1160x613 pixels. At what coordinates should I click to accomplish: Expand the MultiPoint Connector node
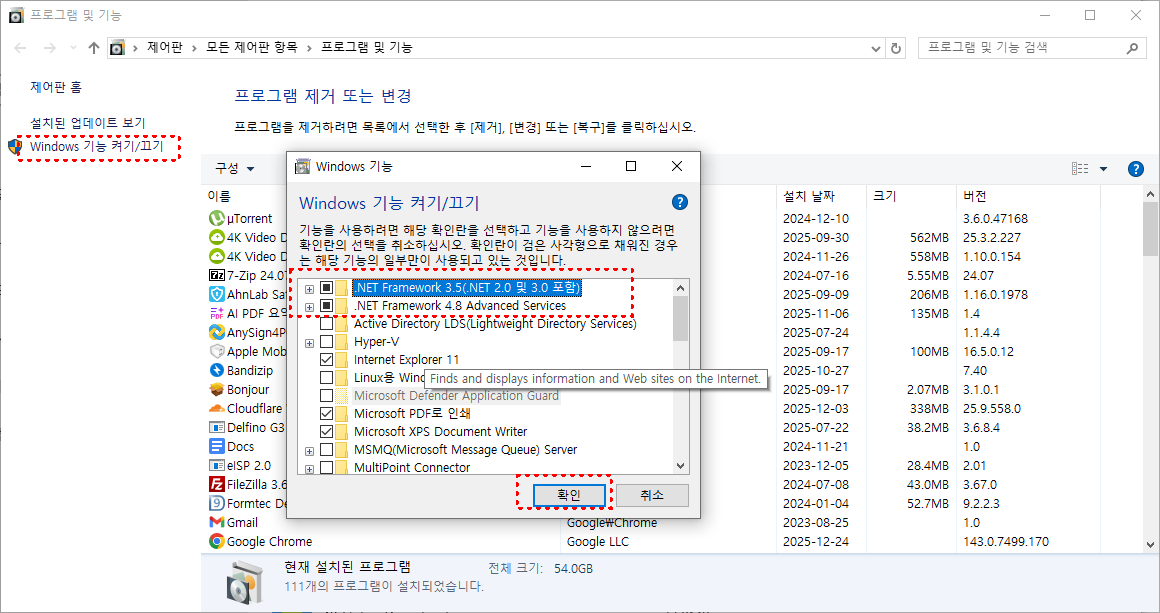[x=309, y=468]
